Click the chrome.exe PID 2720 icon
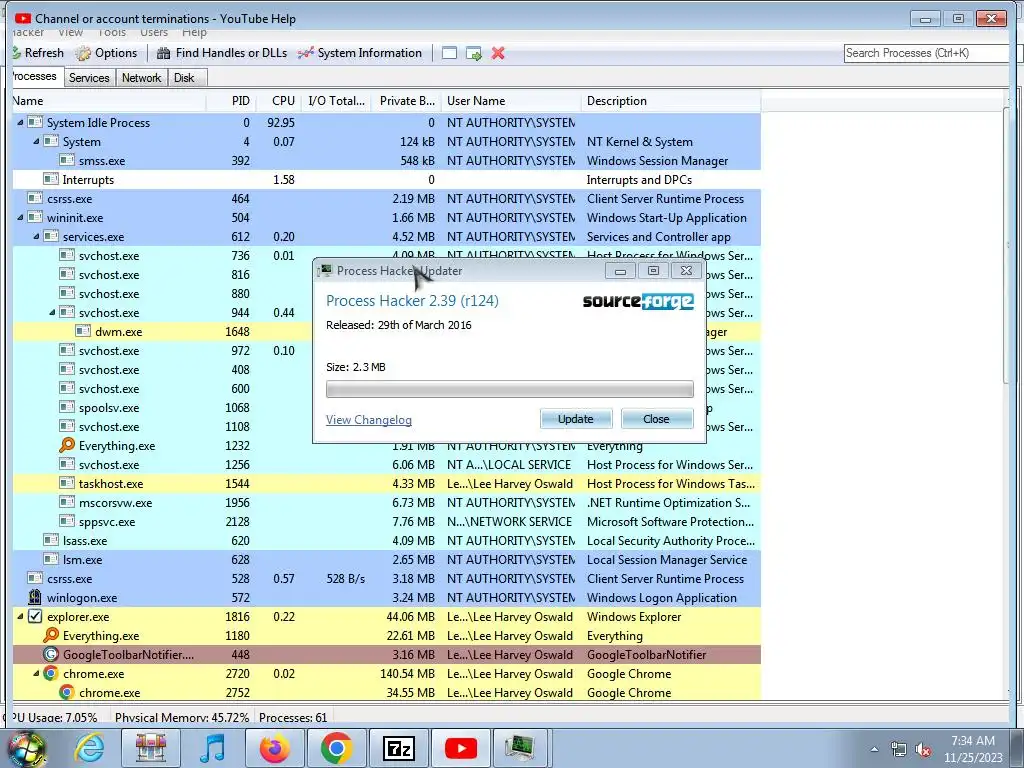Image resolution: width=1024 pixels, height=768 pixels. pos(50,673)
